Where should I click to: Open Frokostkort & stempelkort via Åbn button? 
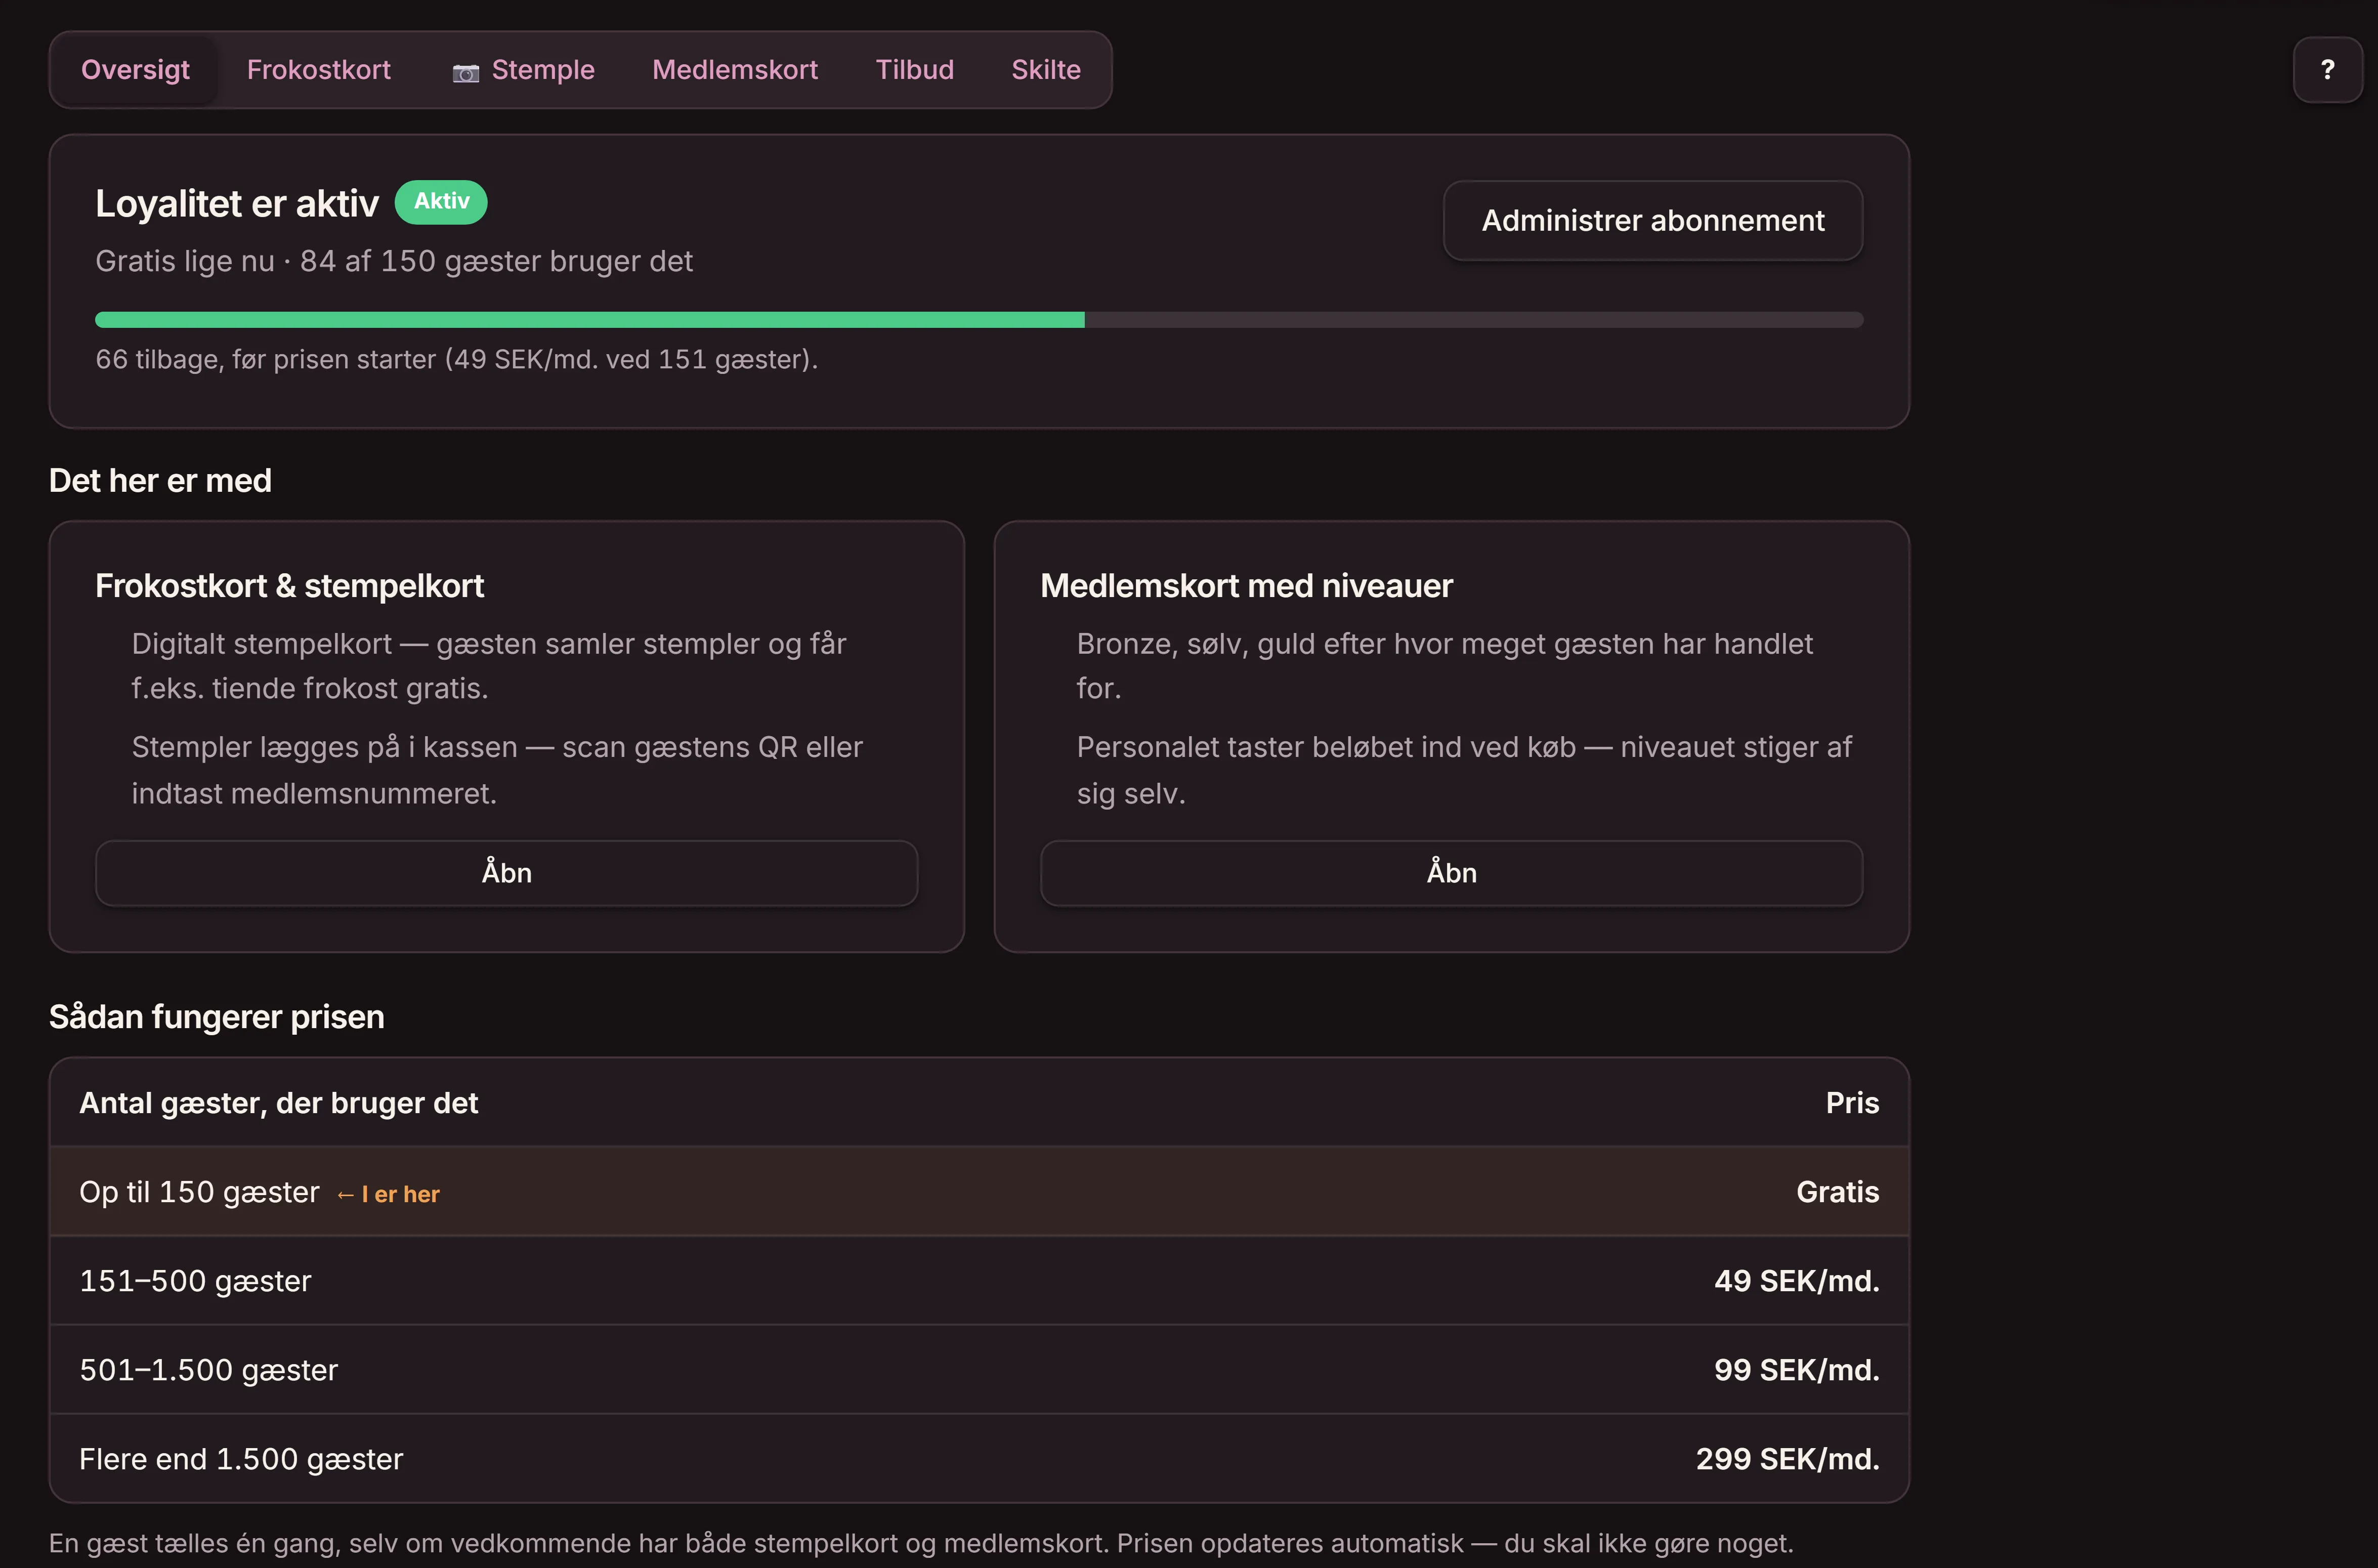[506, 873]
